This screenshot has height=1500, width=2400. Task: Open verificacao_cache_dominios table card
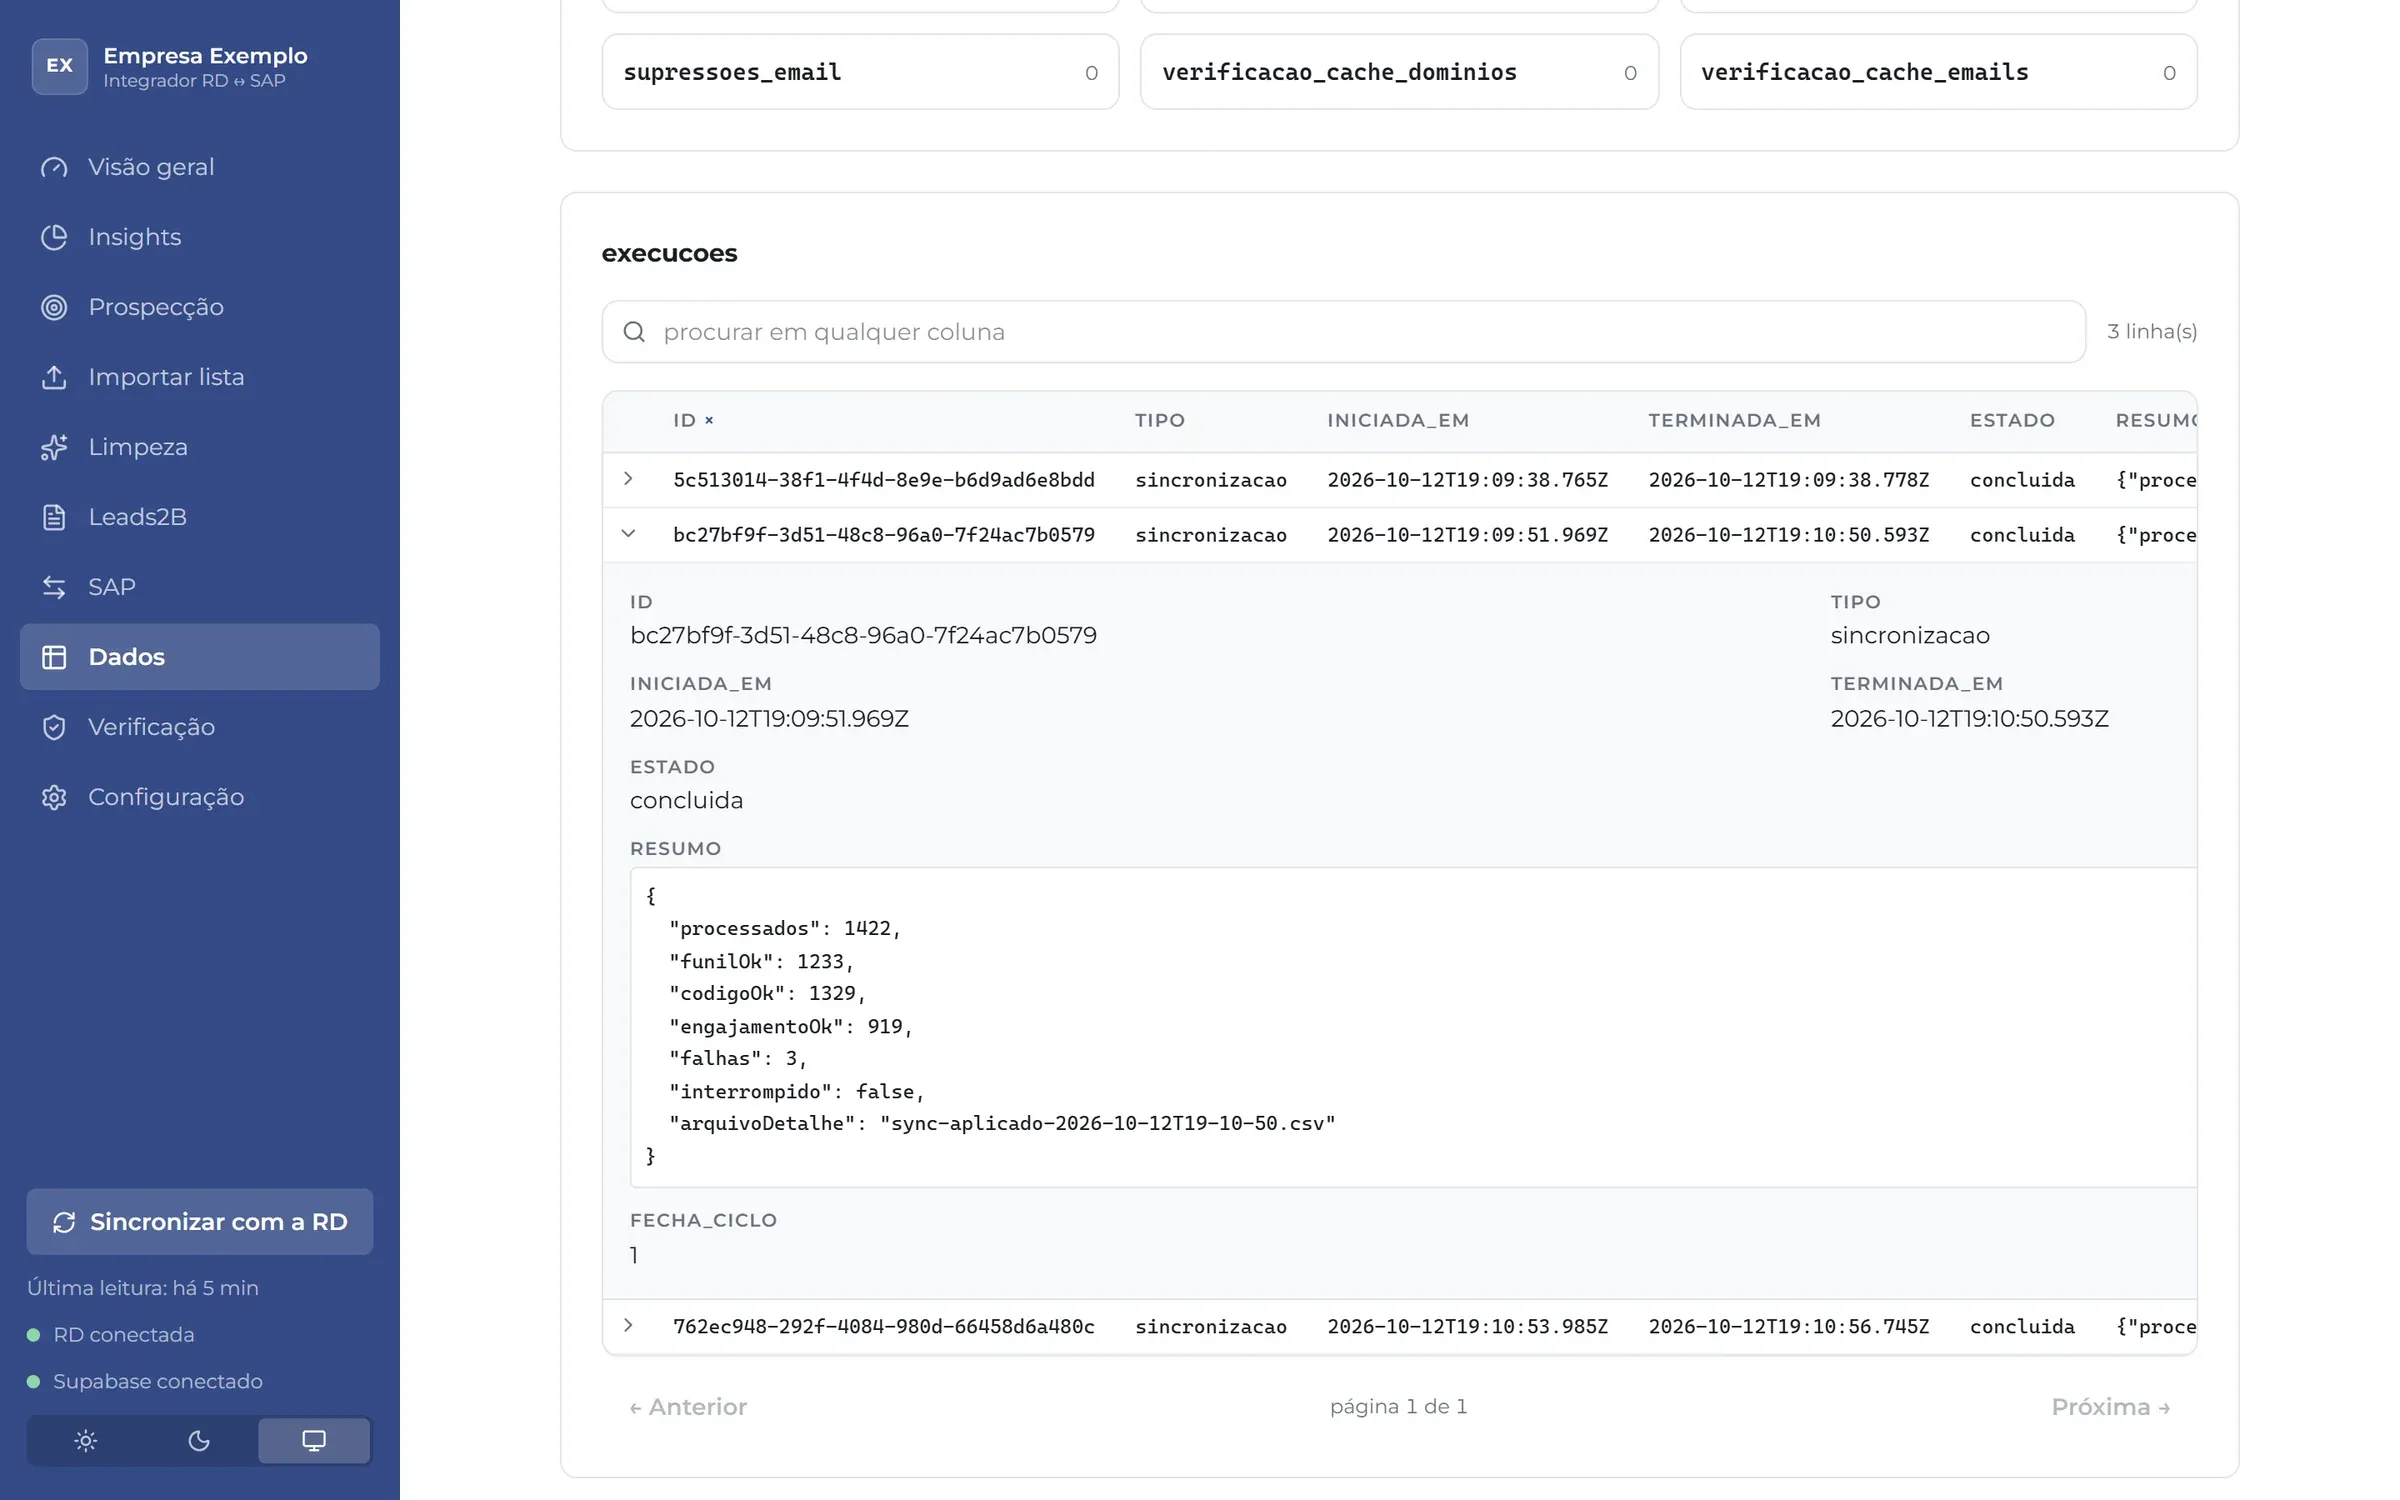click(x=1399, y=72)
